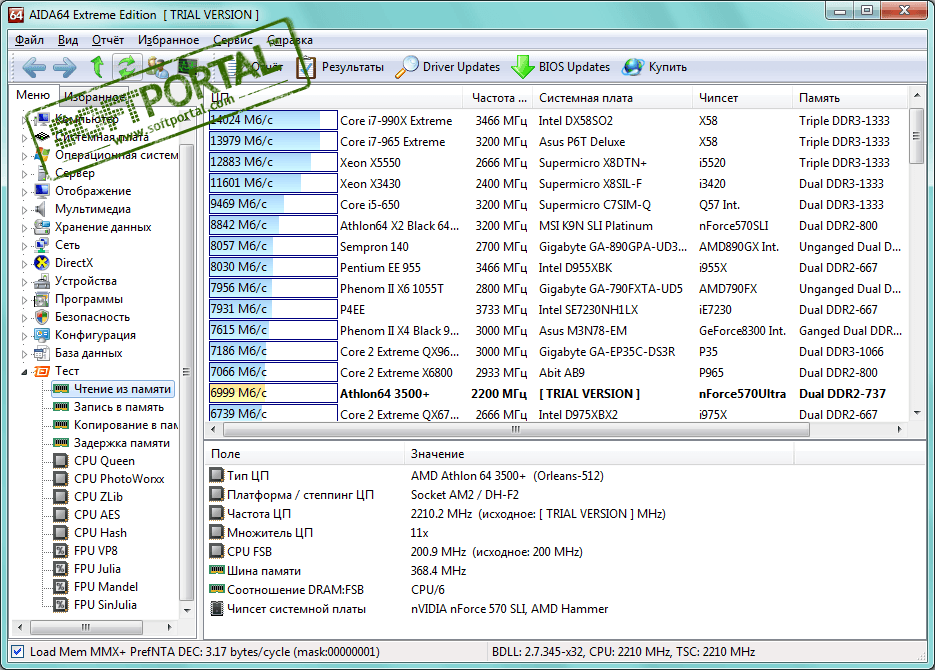Viewport: 935px width, 670px height.
Task: Expand the Устройства tree node
Action: [x=24, y=282]
